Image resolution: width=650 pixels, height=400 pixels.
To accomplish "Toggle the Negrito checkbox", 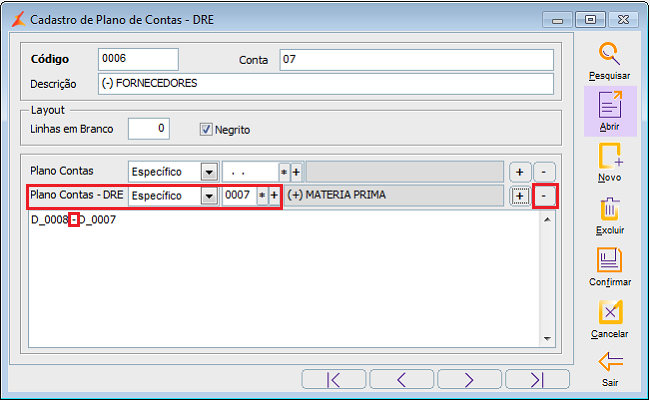I will [206, 129].
